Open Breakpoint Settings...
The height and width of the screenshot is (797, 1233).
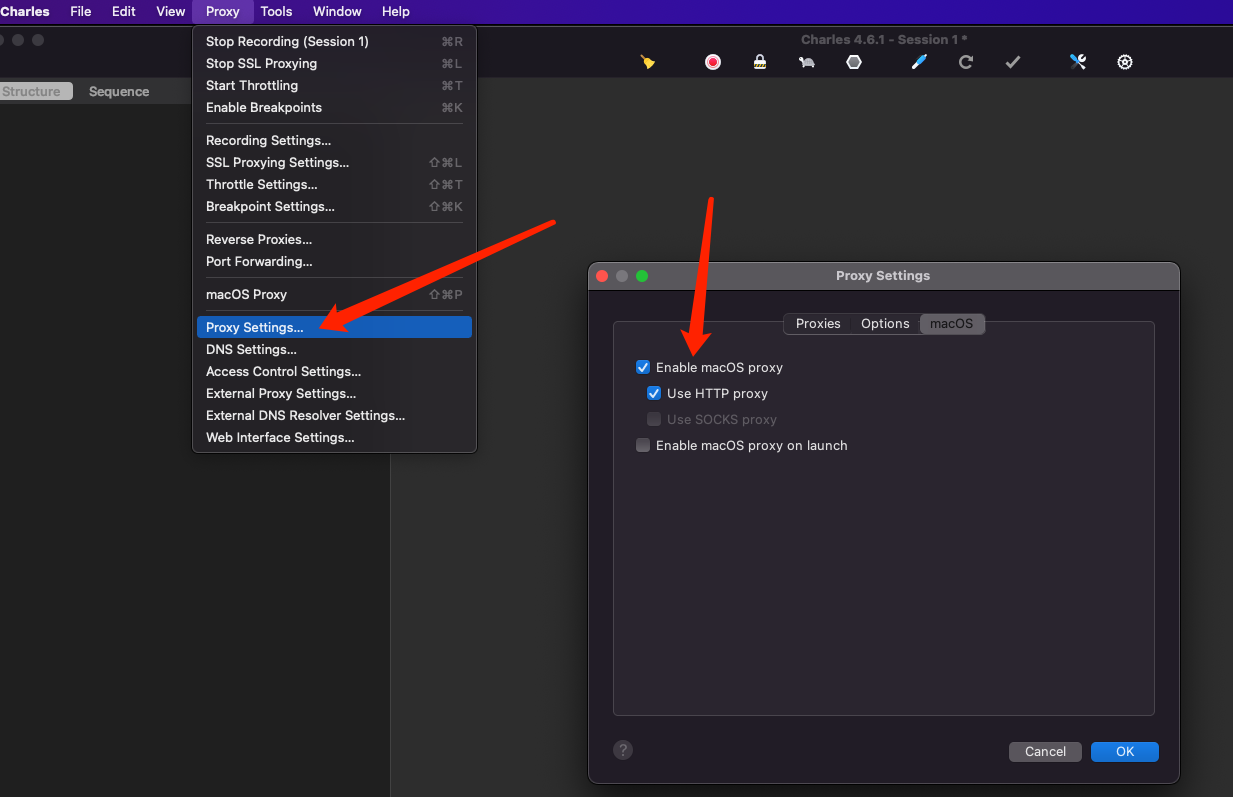(334, 206)
